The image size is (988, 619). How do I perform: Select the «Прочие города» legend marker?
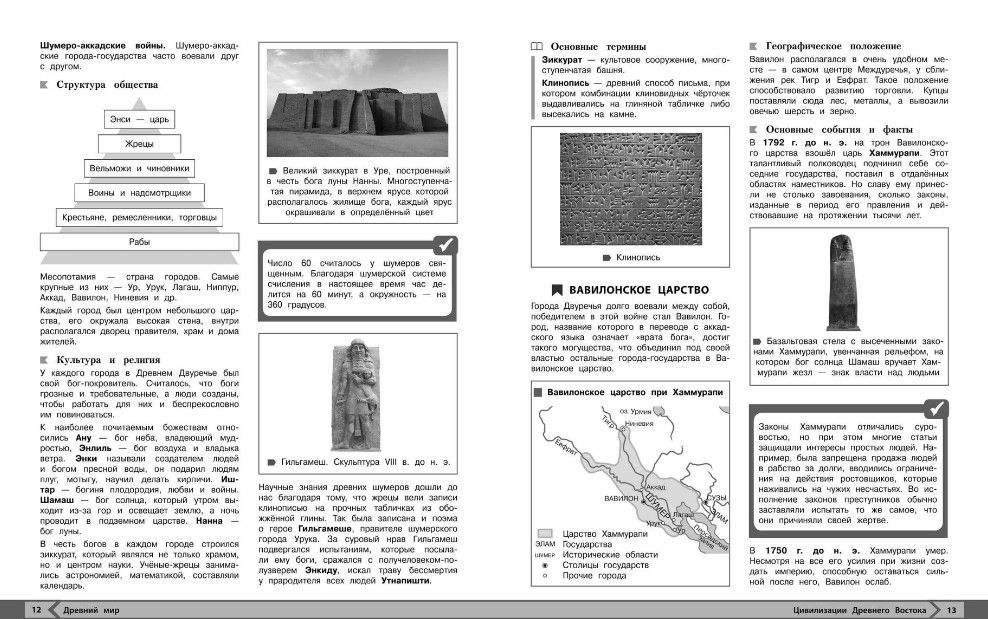pos(545,576)
